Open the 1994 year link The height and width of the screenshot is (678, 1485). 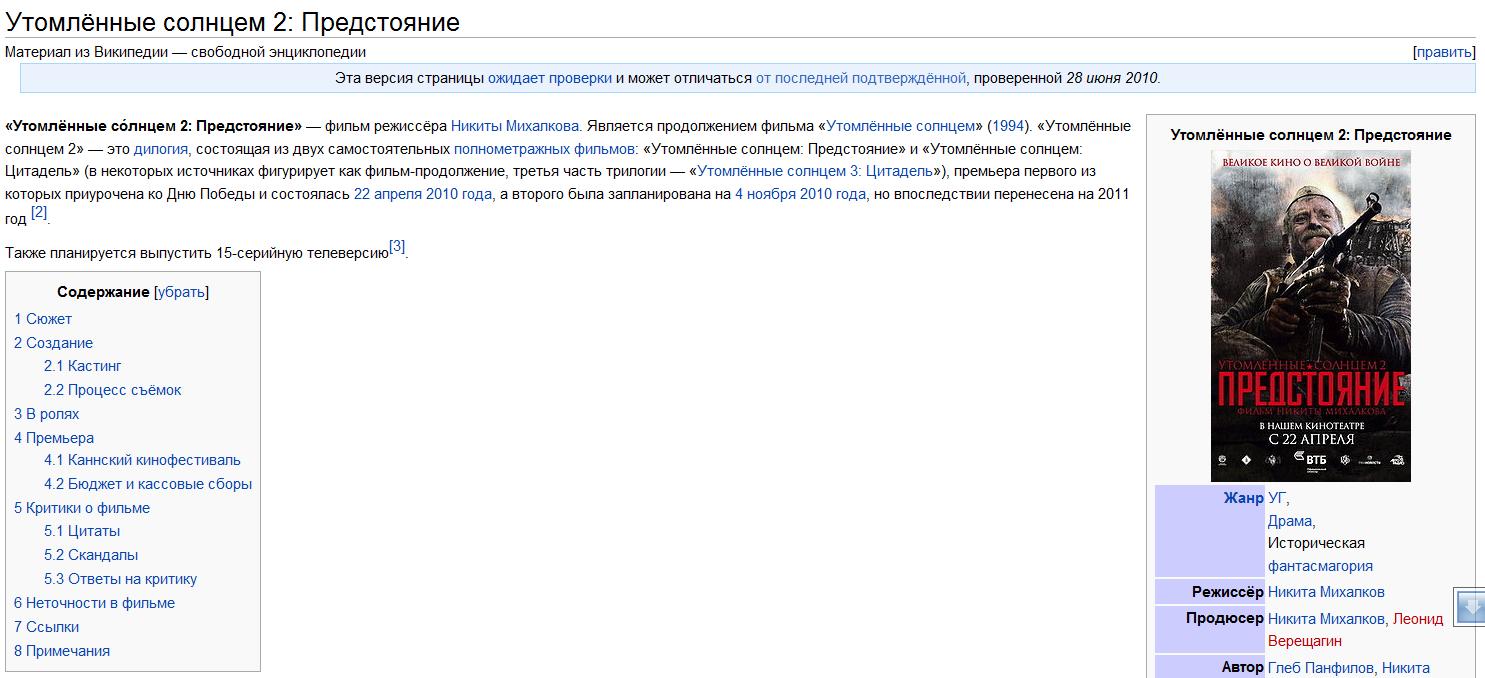(1009, 126)
